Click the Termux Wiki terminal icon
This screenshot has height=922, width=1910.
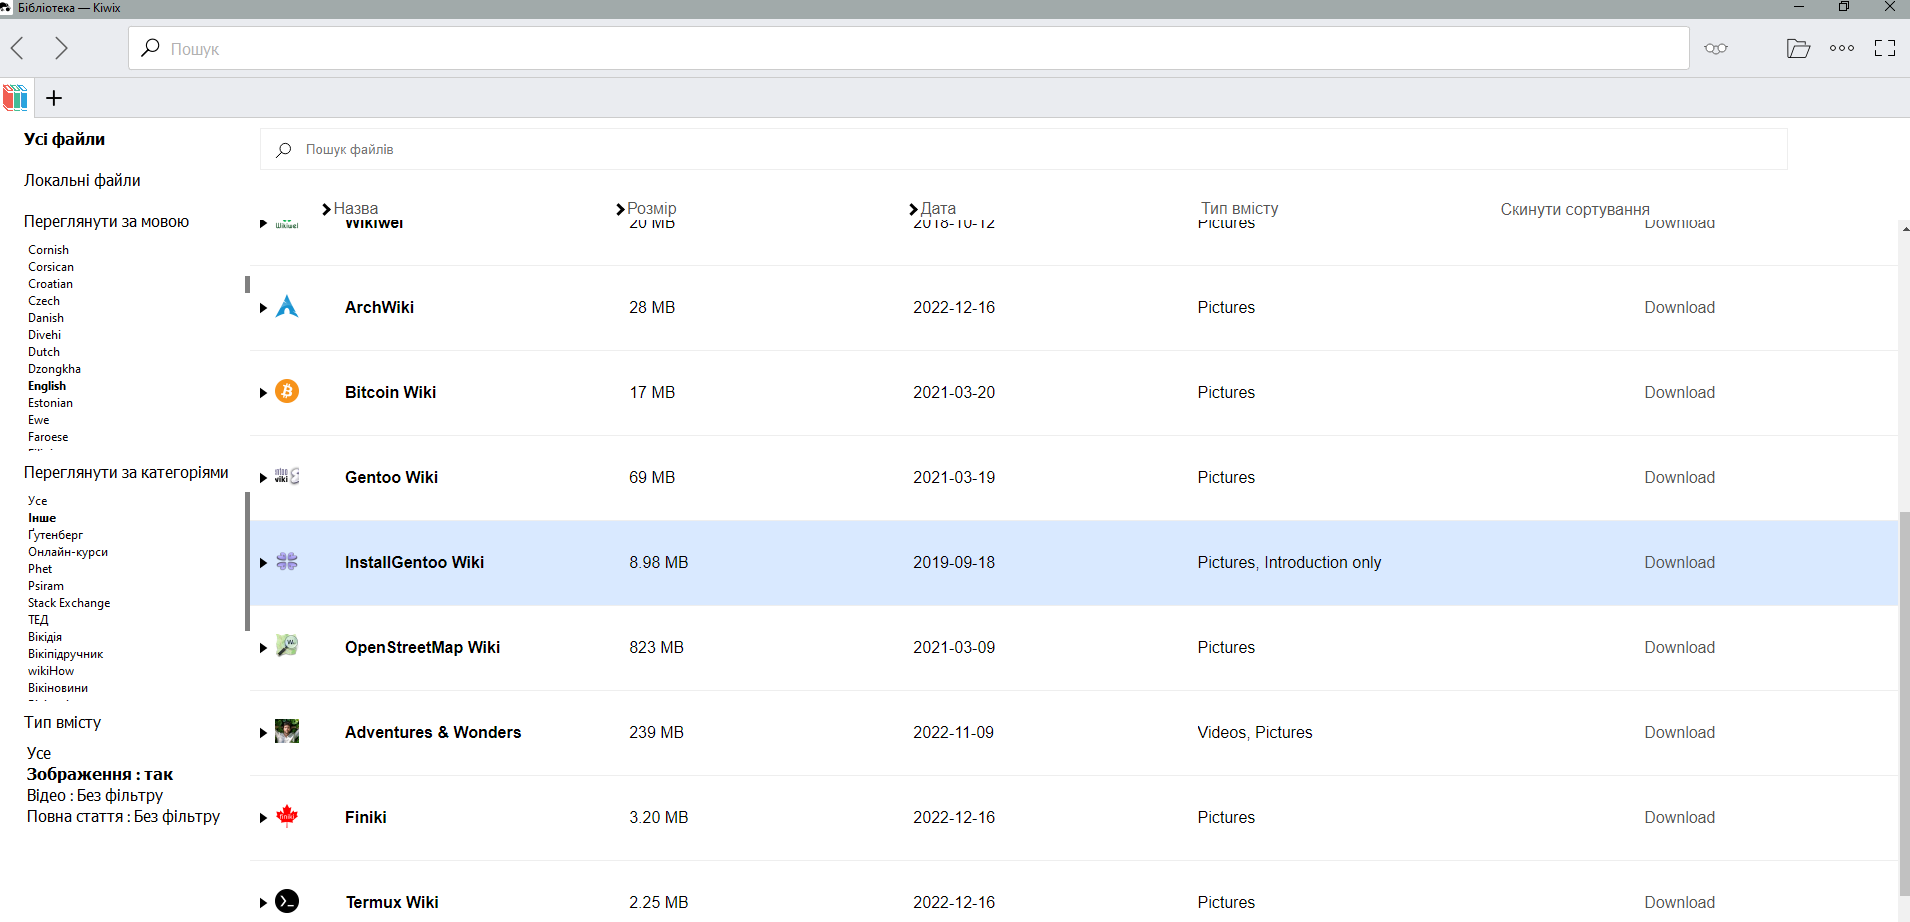click(287, 901)
